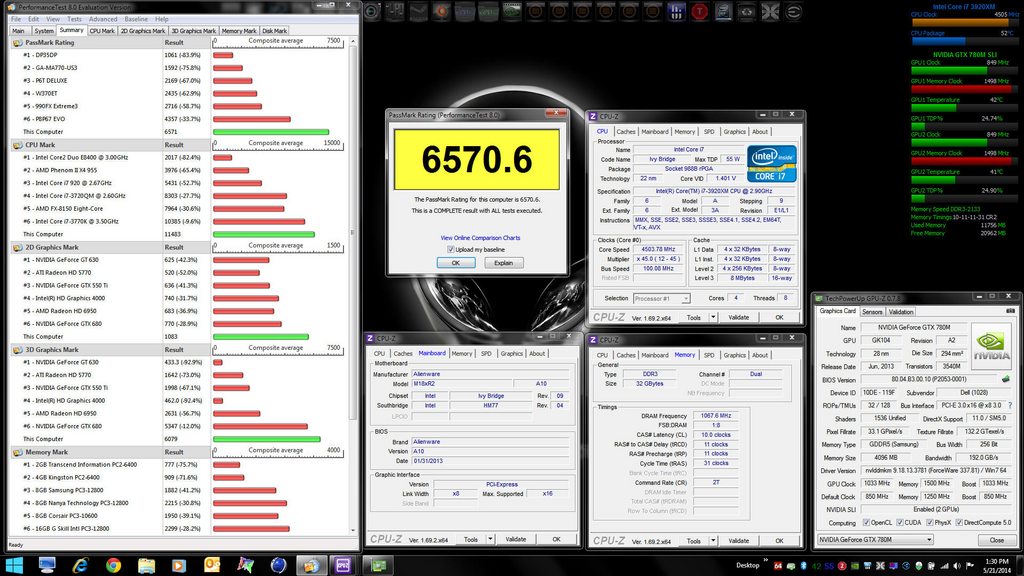Toggle CUDA checkbox in GPU-Z
Image resolution: width=1024 pixels, height=576 pixels.
899,522
